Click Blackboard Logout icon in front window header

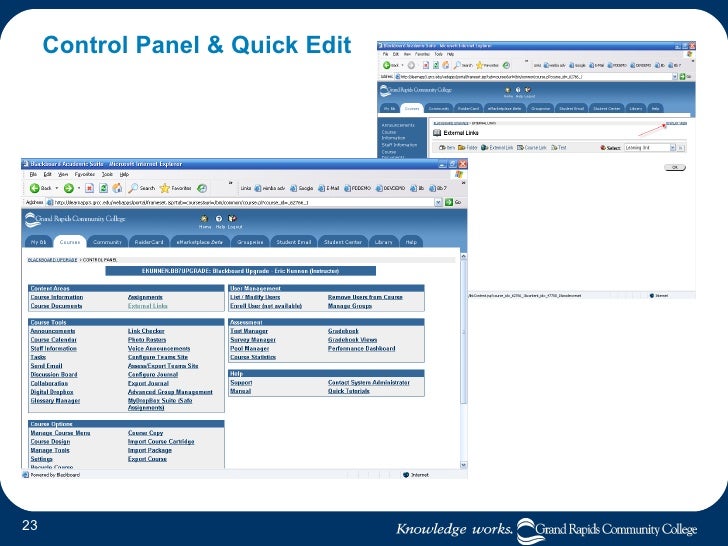(x=234, y=221)
